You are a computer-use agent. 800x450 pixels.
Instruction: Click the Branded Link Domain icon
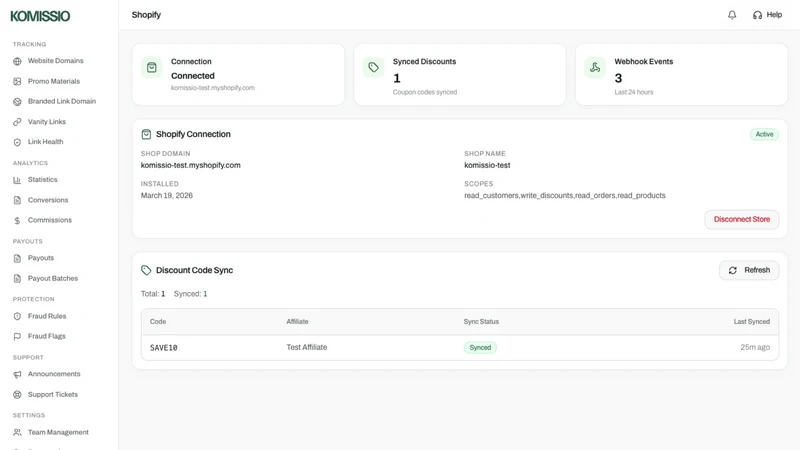tap(17, 102)
